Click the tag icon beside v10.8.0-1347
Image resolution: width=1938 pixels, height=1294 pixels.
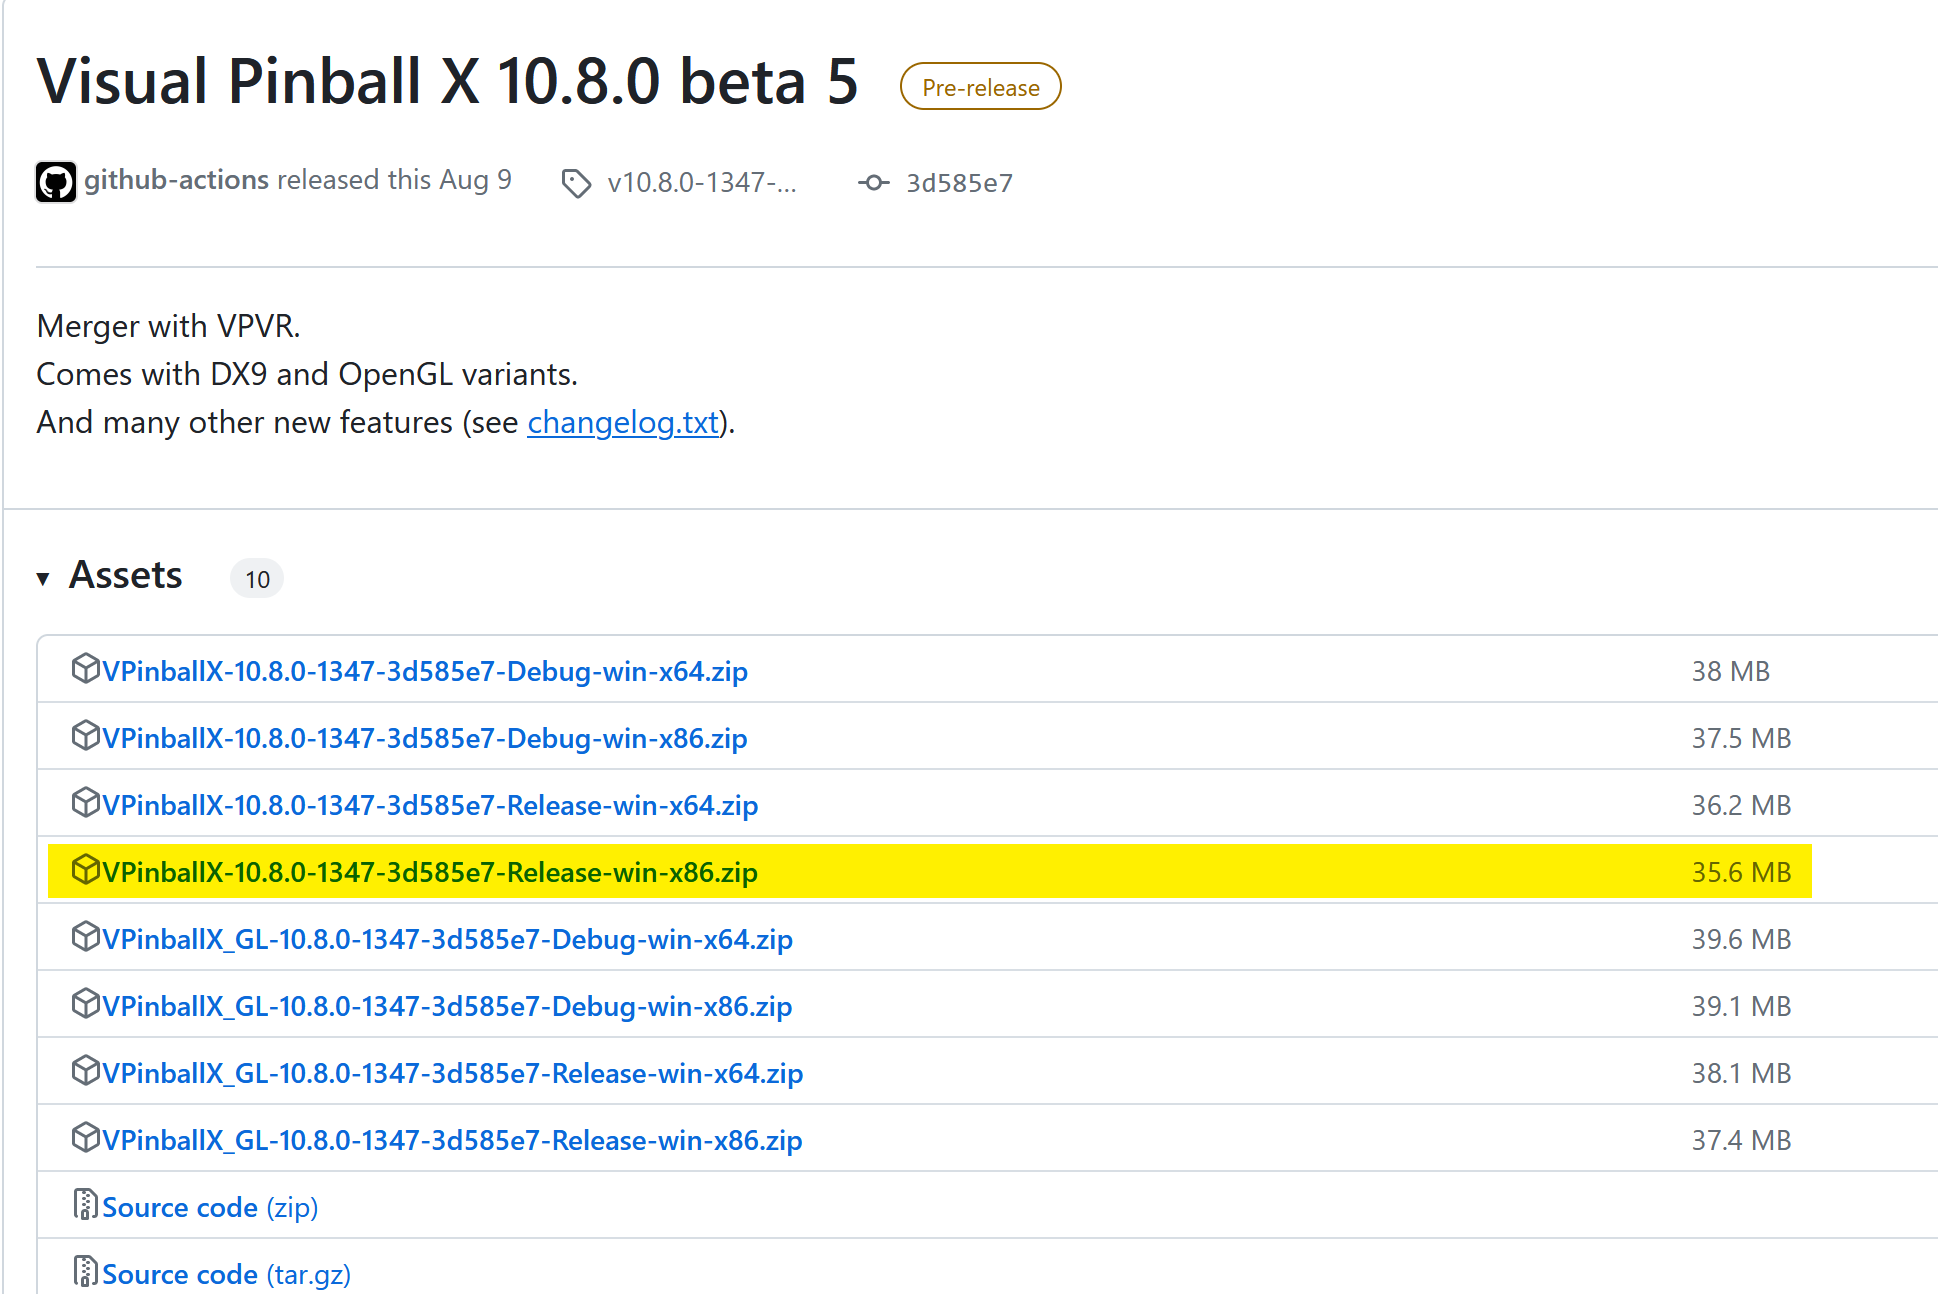(576, 183)
